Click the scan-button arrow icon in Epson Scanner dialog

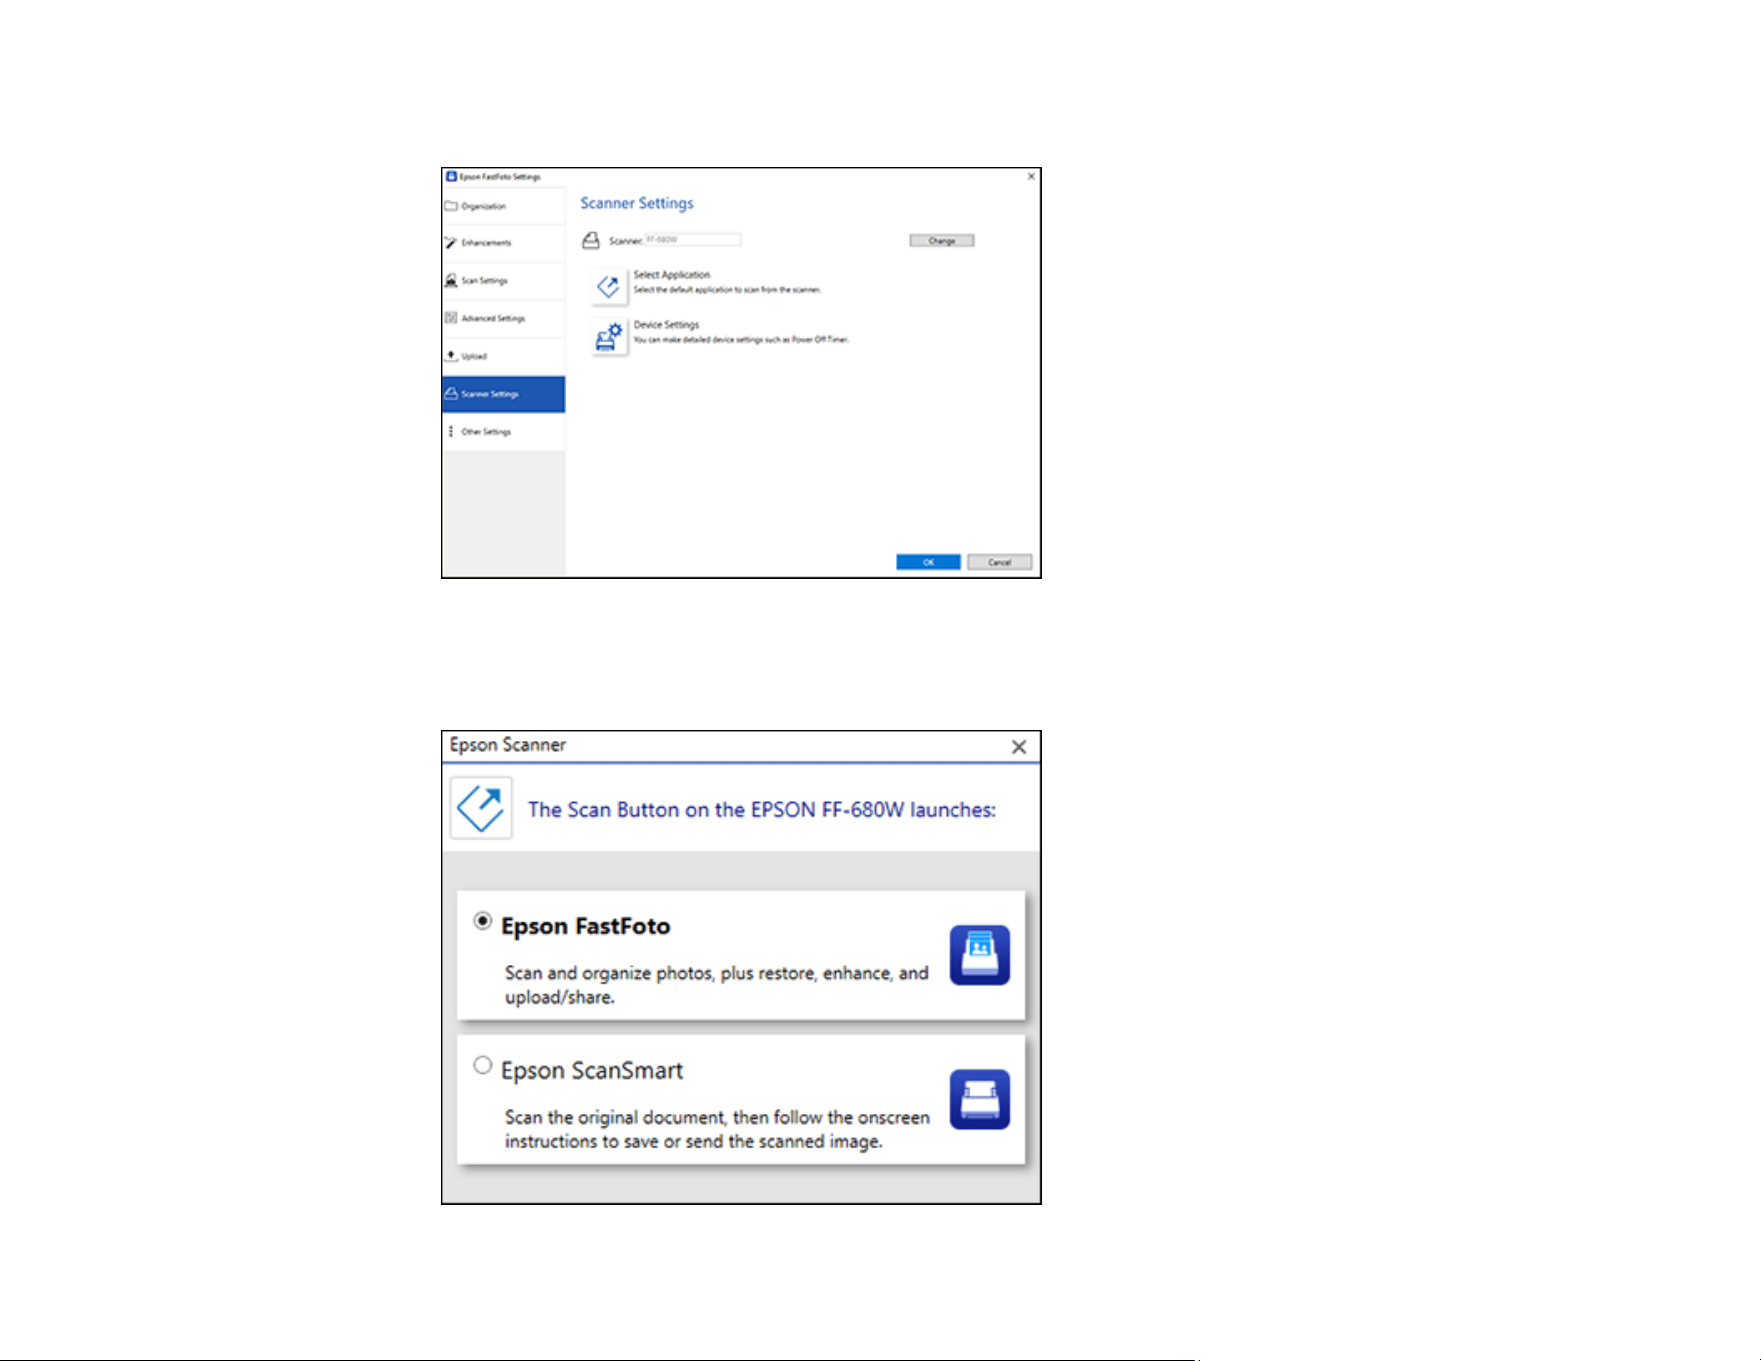point(481,808)
